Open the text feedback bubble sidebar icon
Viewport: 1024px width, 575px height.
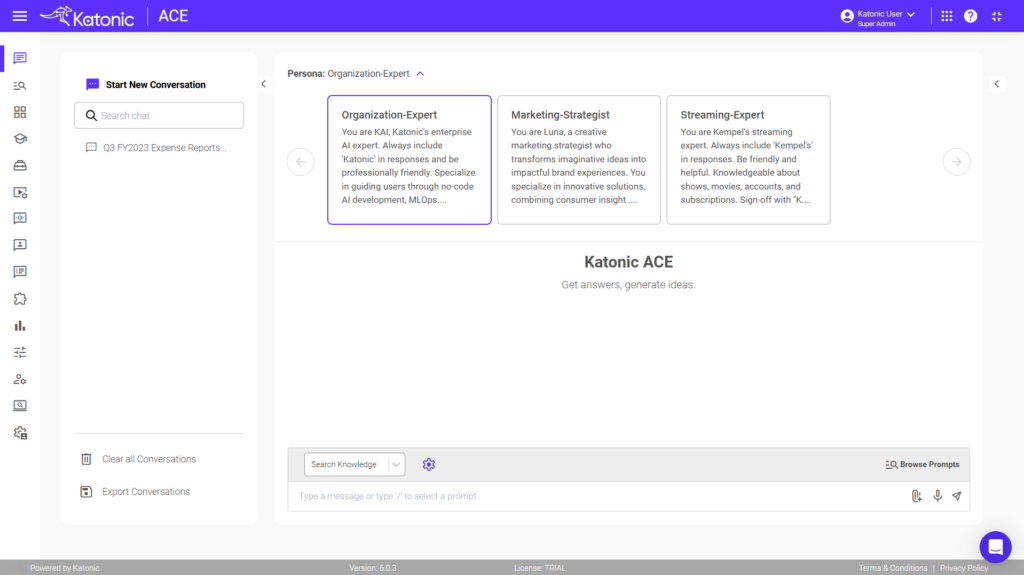pos(20,272)
